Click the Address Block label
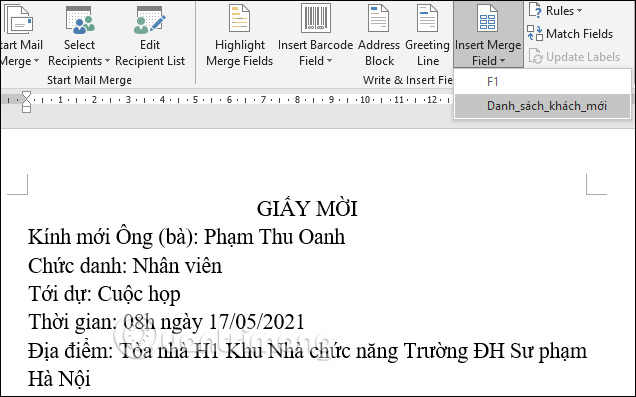Viewport: 636px width, 397px height. pos(379,53)
